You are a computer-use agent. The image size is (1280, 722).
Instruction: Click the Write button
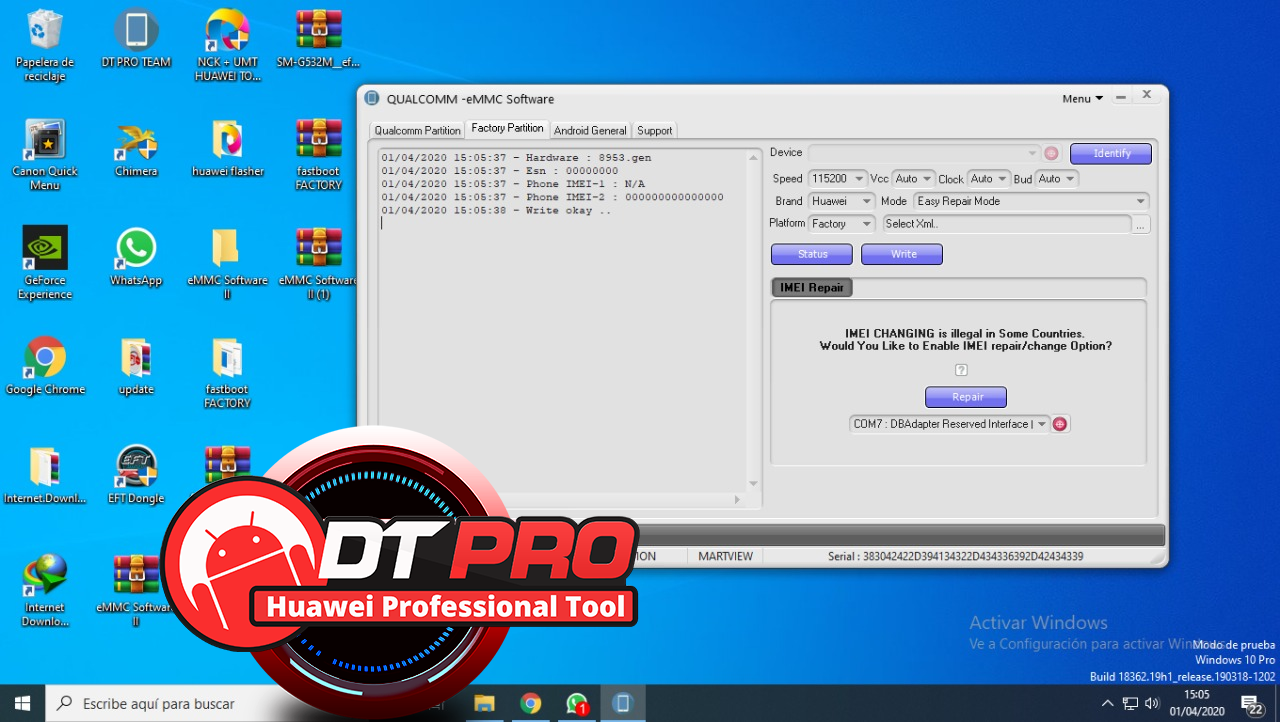click(x=902, y=254)
